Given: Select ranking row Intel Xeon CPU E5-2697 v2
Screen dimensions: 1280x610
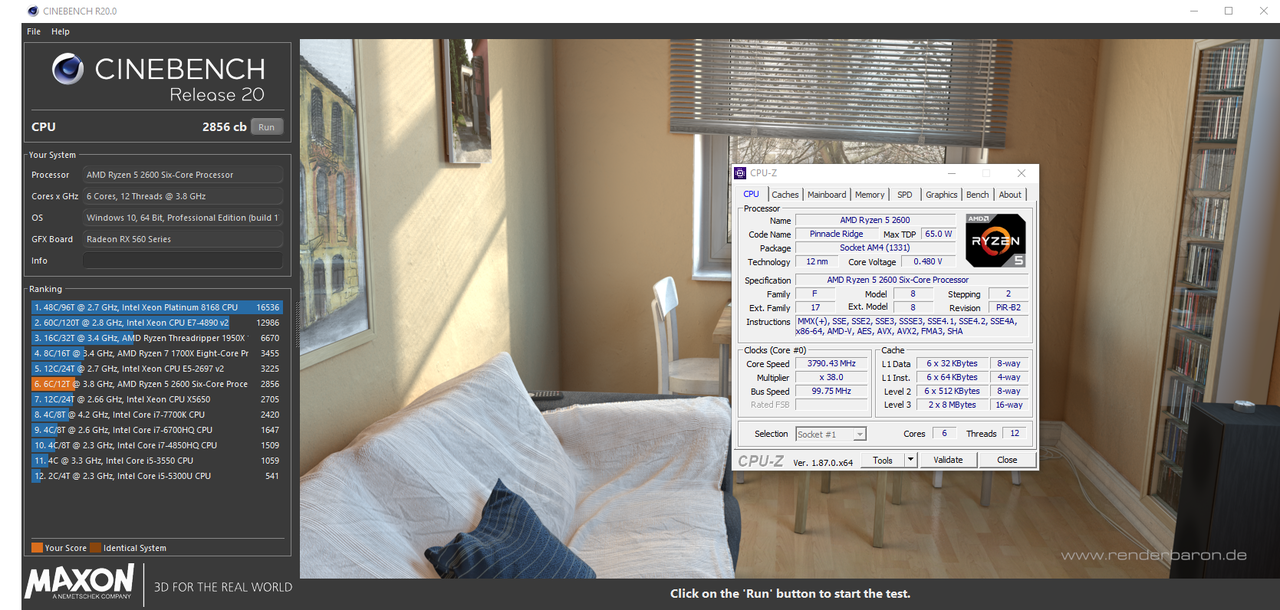Looking at the screenshot, I should coord(157,369).
